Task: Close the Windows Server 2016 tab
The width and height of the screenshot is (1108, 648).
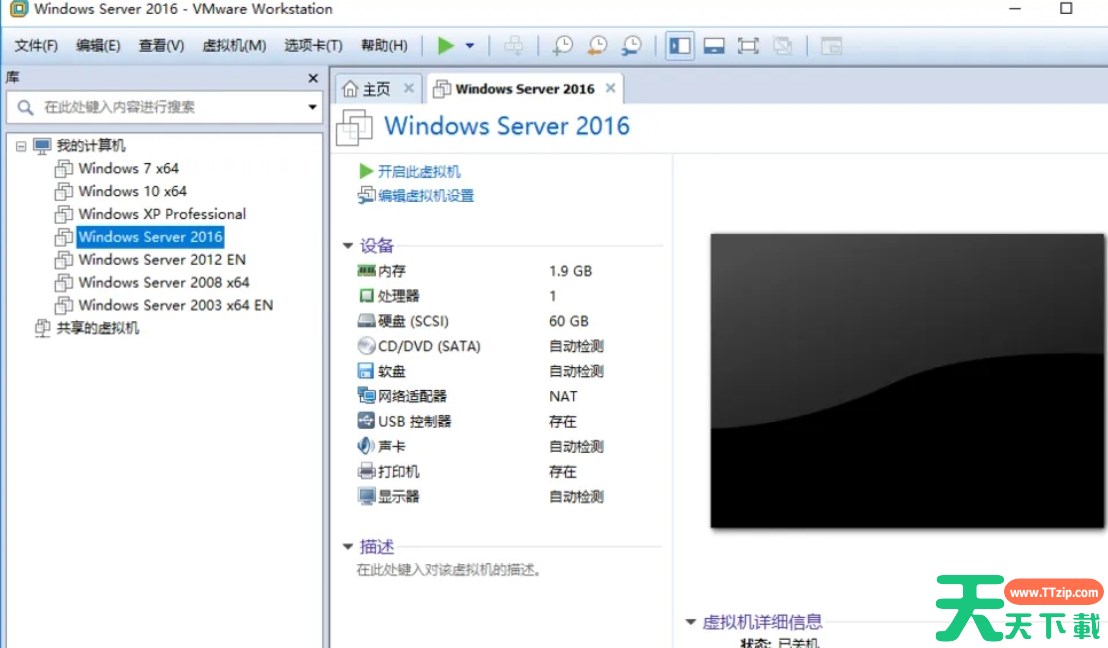Action: (610, 88)
